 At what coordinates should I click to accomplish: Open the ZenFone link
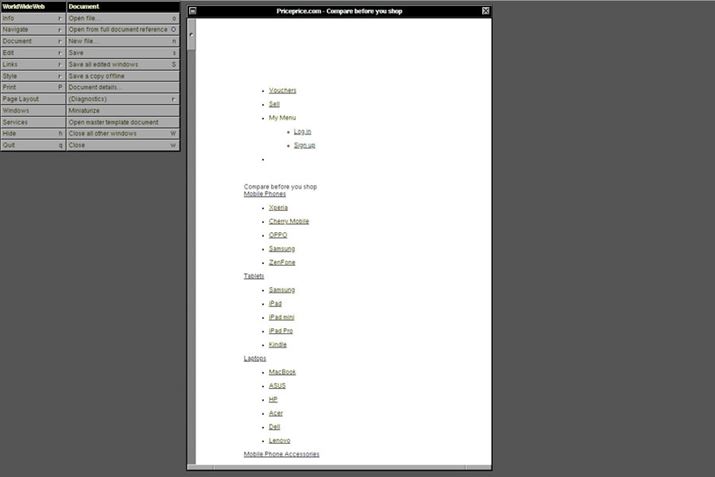[282, 262]
